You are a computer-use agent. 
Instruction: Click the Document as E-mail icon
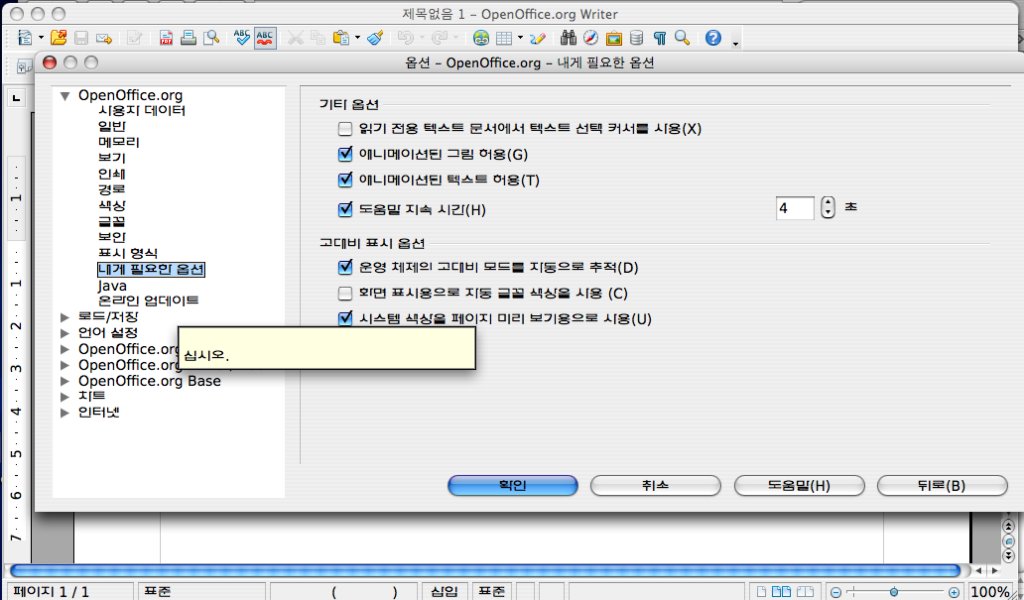tap(103, 39)
